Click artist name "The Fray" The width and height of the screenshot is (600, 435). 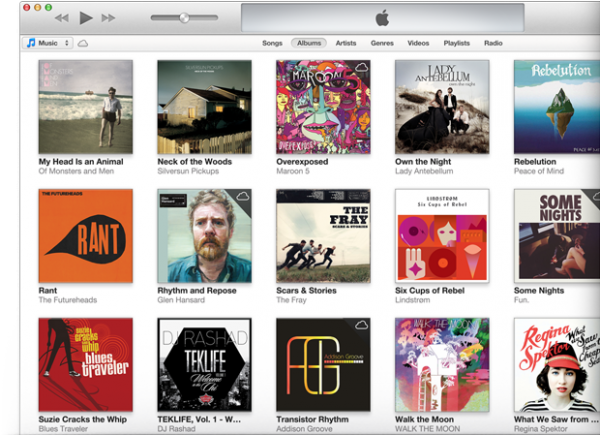(x=291, y=300)
